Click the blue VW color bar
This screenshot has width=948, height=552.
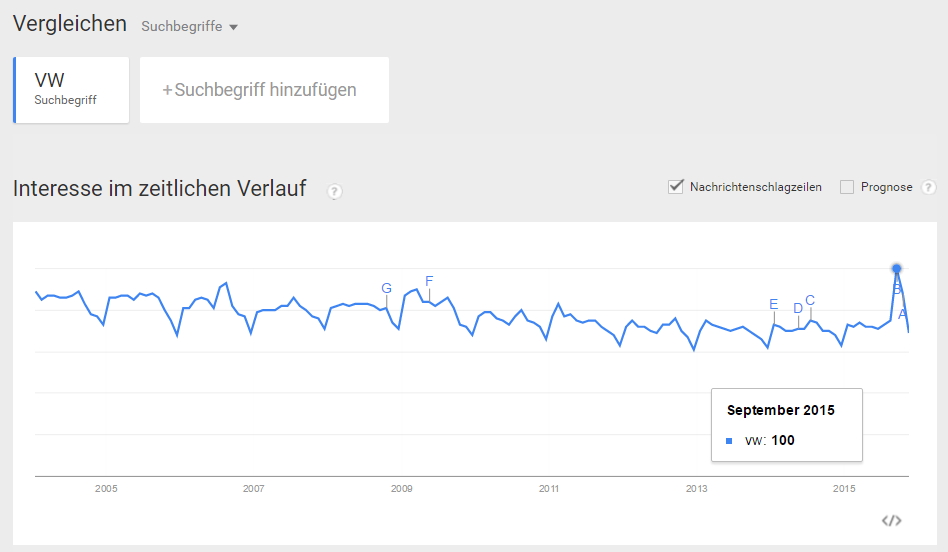(x=15, y=90)
